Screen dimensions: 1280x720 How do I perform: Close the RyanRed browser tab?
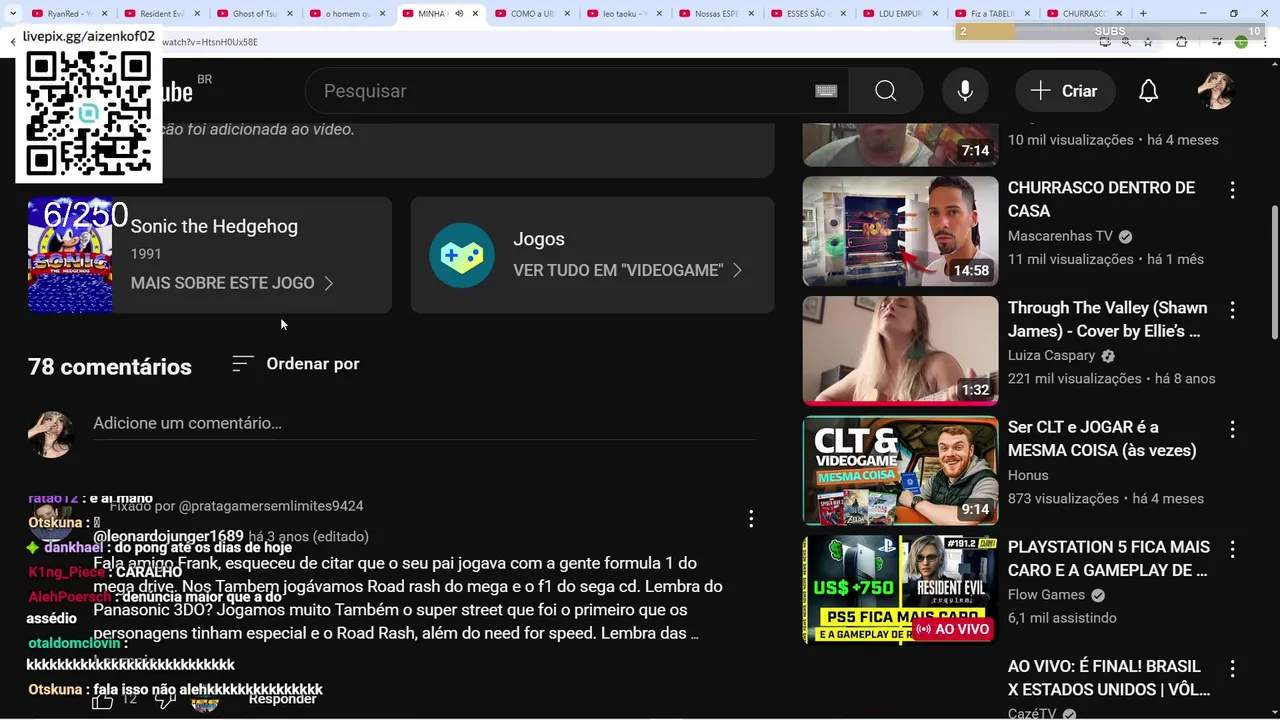[x=104, y=14]
